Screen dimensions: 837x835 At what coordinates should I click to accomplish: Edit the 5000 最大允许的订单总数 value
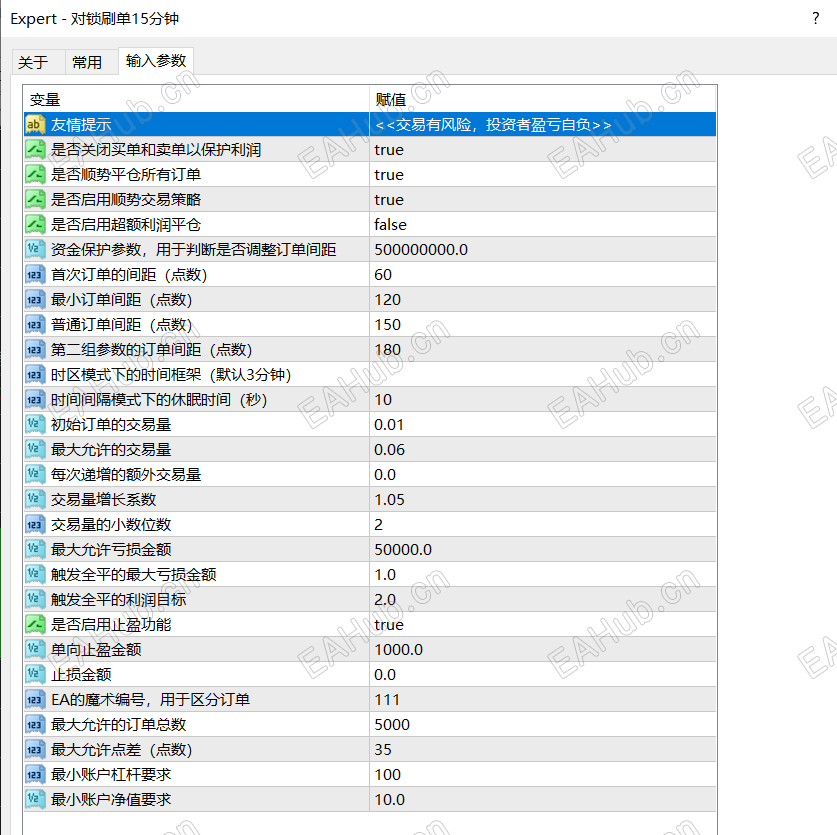coord(543,724)
